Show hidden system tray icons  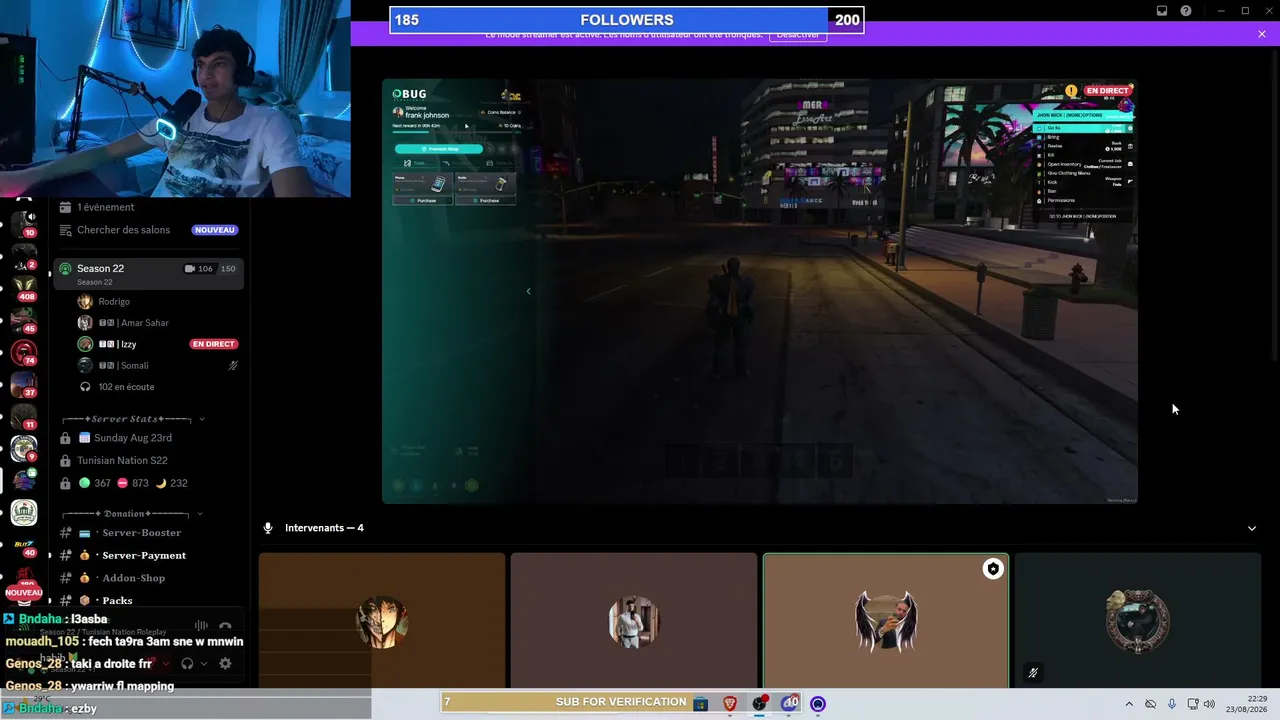(1129, 704)
